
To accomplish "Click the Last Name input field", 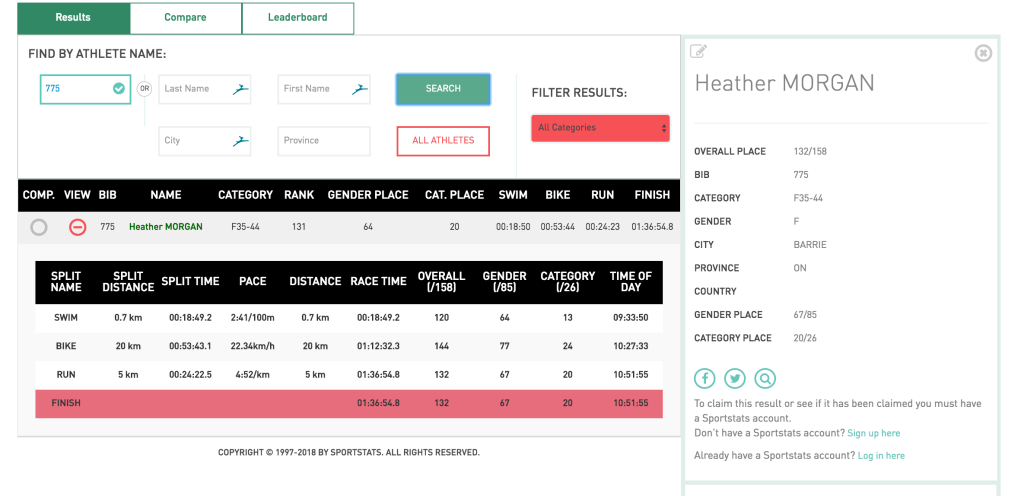I will point(195,89).
